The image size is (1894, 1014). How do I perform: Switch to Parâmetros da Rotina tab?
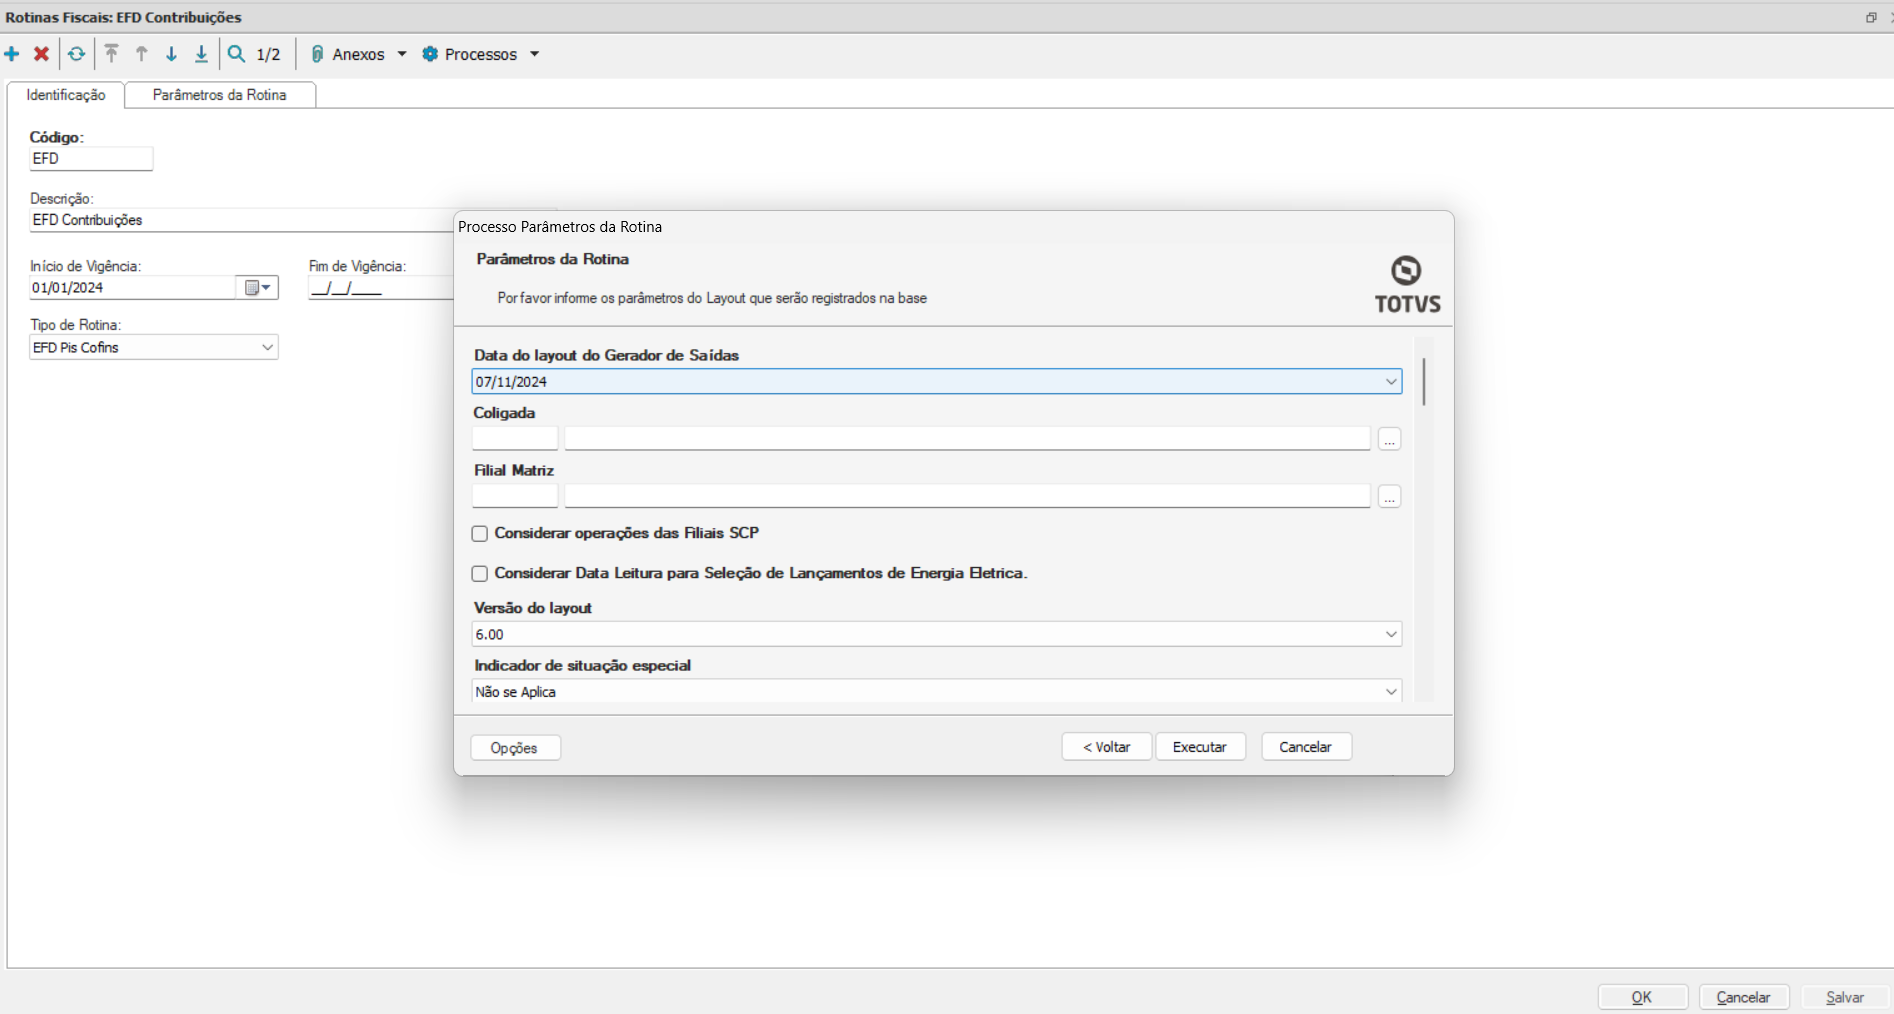click(219, 95)
